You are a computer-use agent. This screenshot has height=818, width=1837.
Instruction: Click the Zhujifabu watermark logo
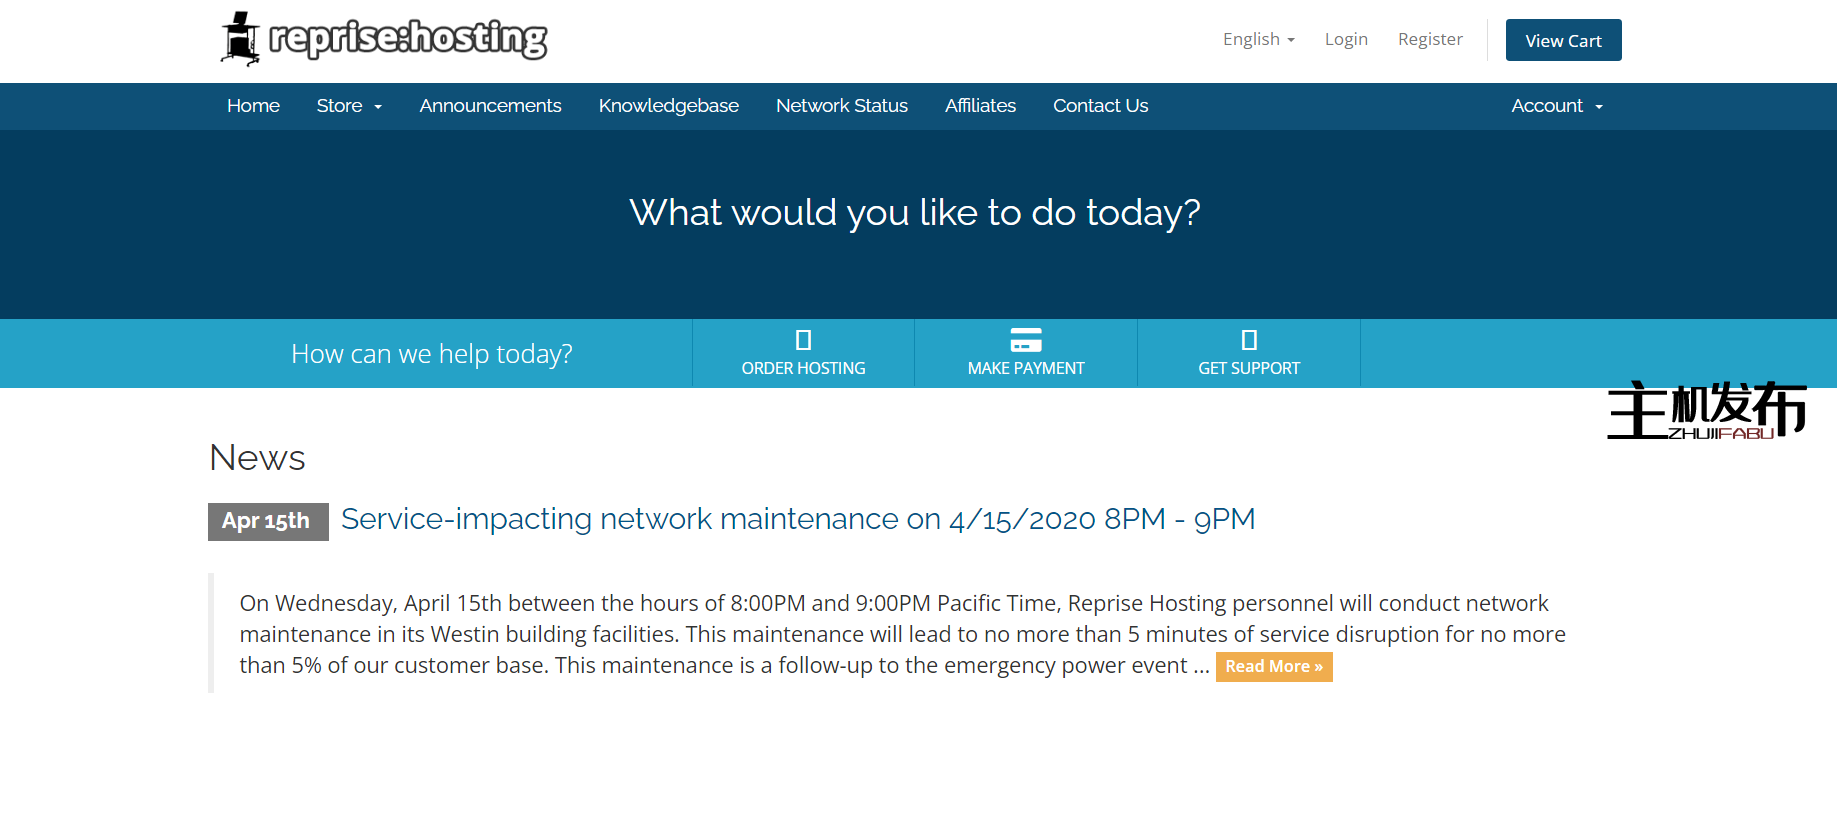tap(1706, 411)
